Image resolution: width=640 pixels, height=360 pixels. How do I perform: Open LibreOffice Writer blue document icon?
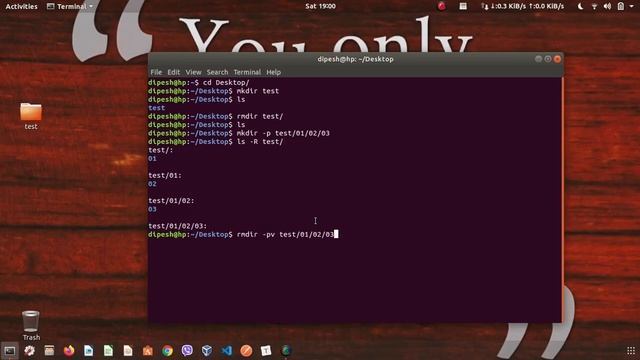(89, 351)
